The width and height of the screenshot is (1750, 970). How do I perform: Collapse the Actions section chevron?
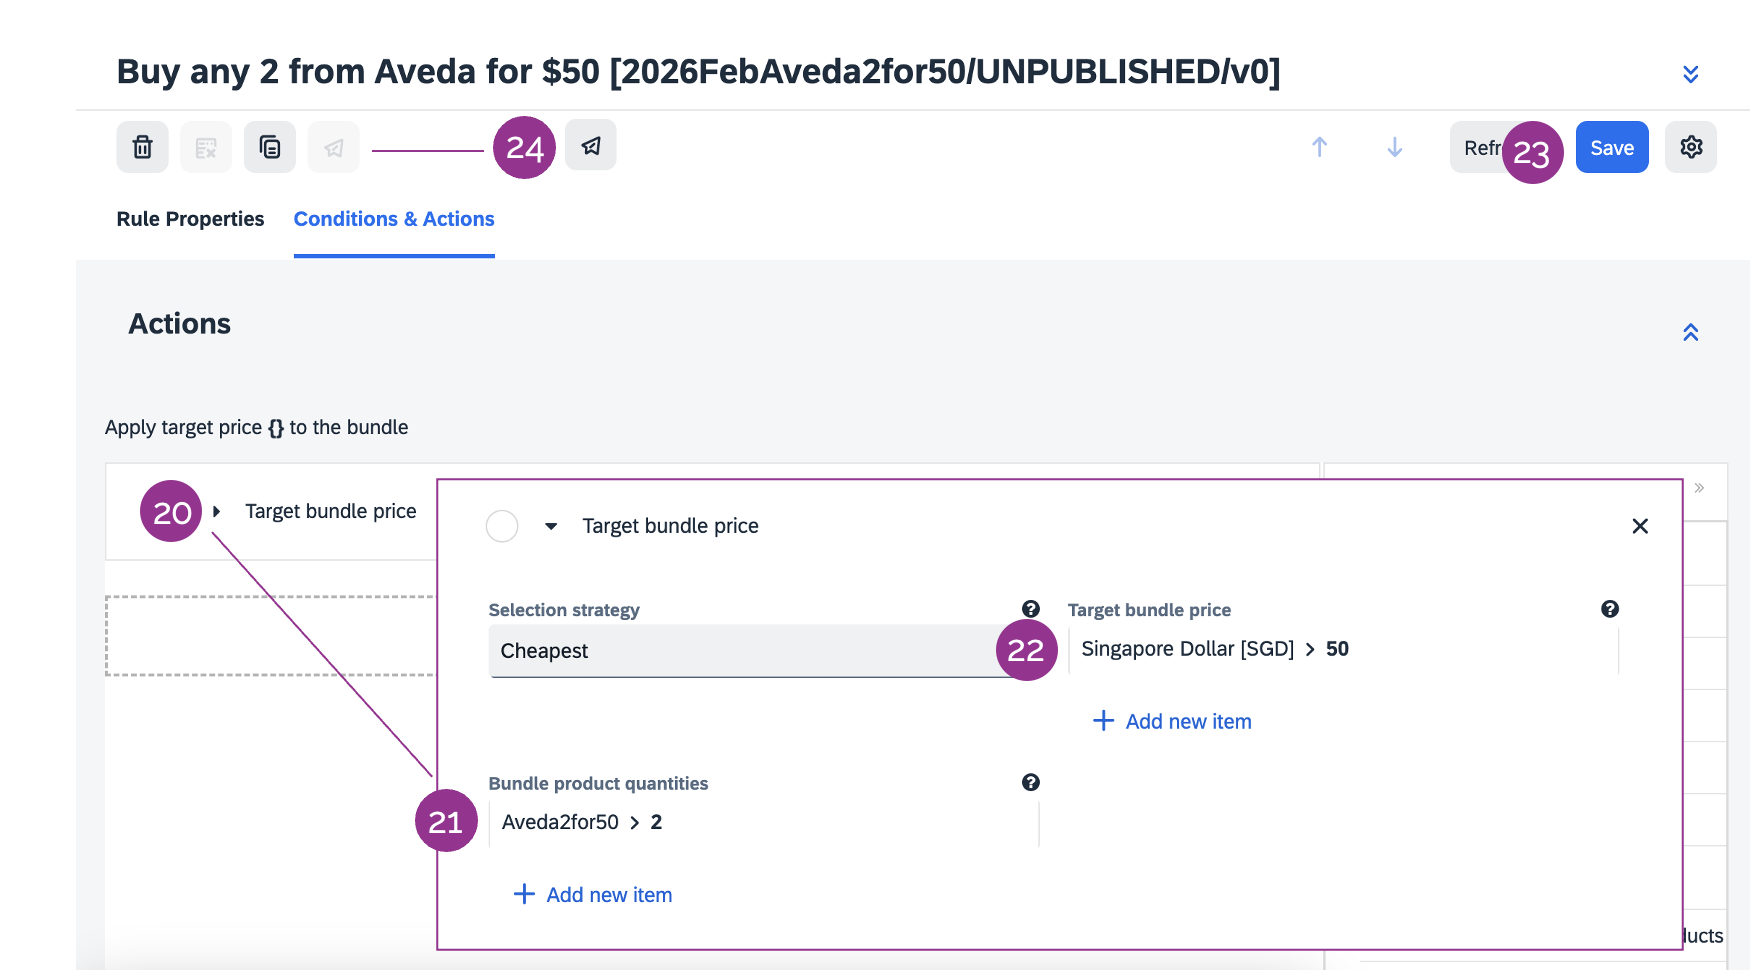[1691, 332]
